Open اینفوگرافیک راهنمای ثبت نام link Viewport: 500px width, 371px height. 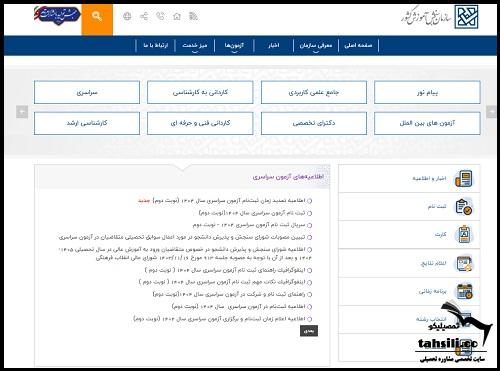tap(225, 270)
